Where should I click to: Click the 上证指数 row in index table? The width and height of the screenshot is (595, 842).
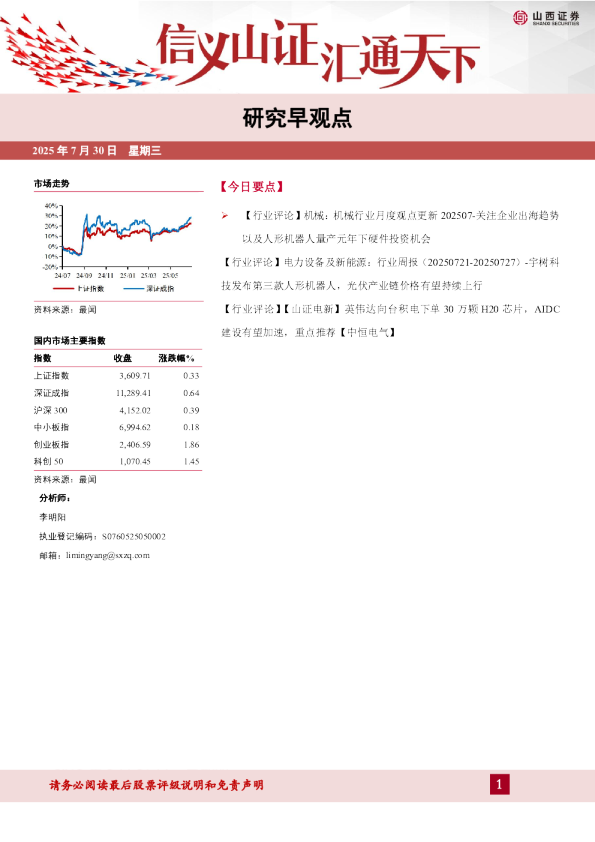pos(117,375)
